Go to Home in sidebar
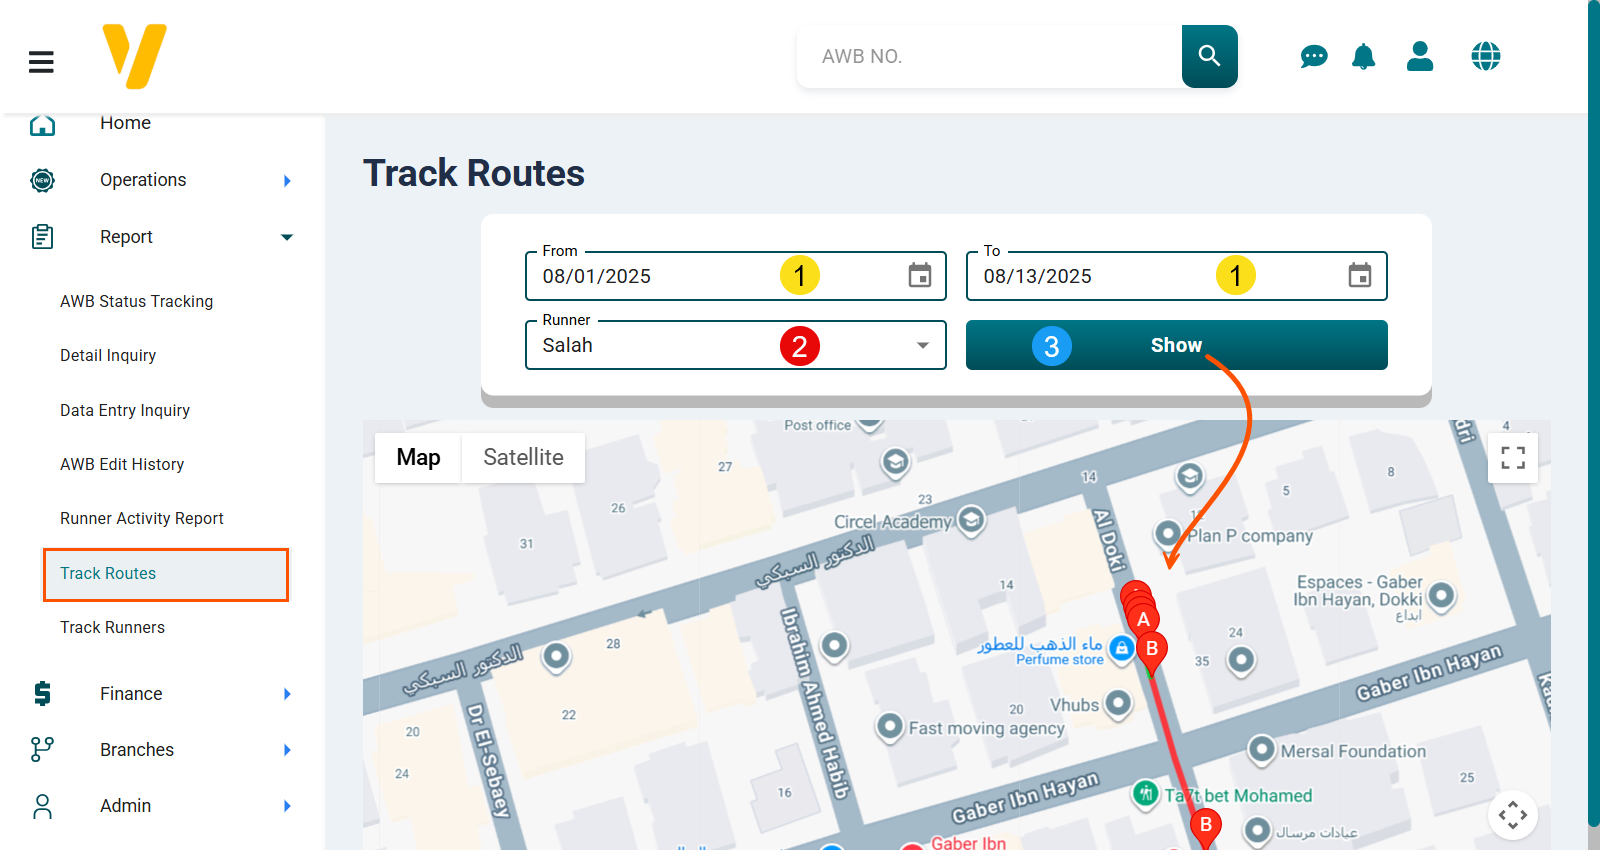Viewport: 1600px width, 850px height. [125, 123]
